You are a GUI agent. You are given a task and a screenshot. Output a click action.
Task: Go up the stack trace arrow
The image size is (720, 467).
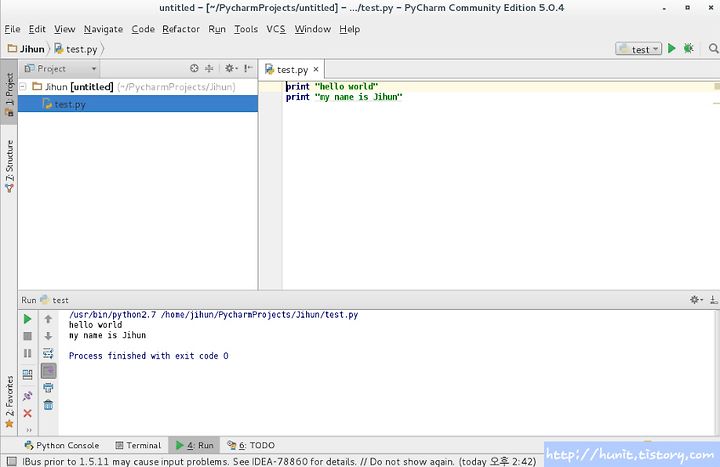(48, 319)
